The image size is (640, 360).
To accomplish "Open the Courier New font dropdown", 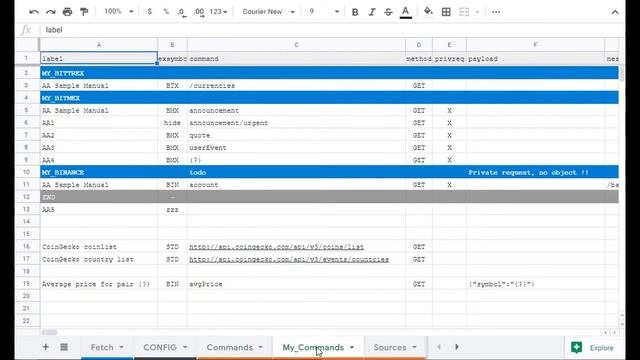I will click(268, 12).
